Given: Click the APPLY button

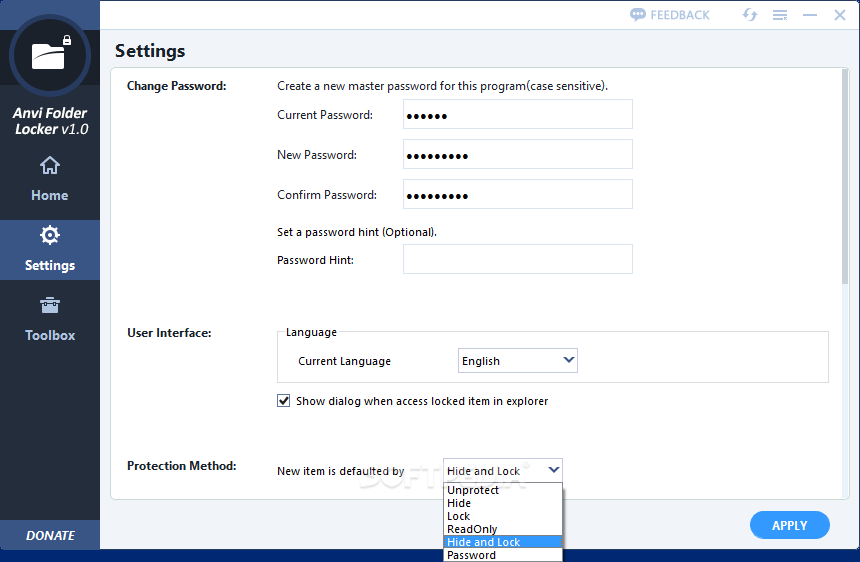Looking at the screenshot, I should 790,525.
